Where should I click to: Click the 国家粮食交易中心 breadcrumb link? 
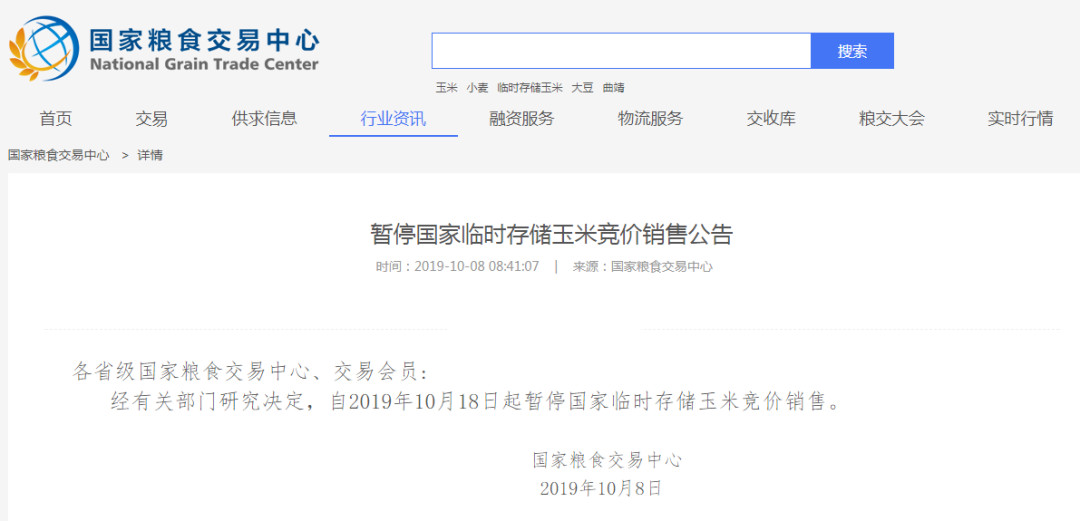(x=59, y=156)
